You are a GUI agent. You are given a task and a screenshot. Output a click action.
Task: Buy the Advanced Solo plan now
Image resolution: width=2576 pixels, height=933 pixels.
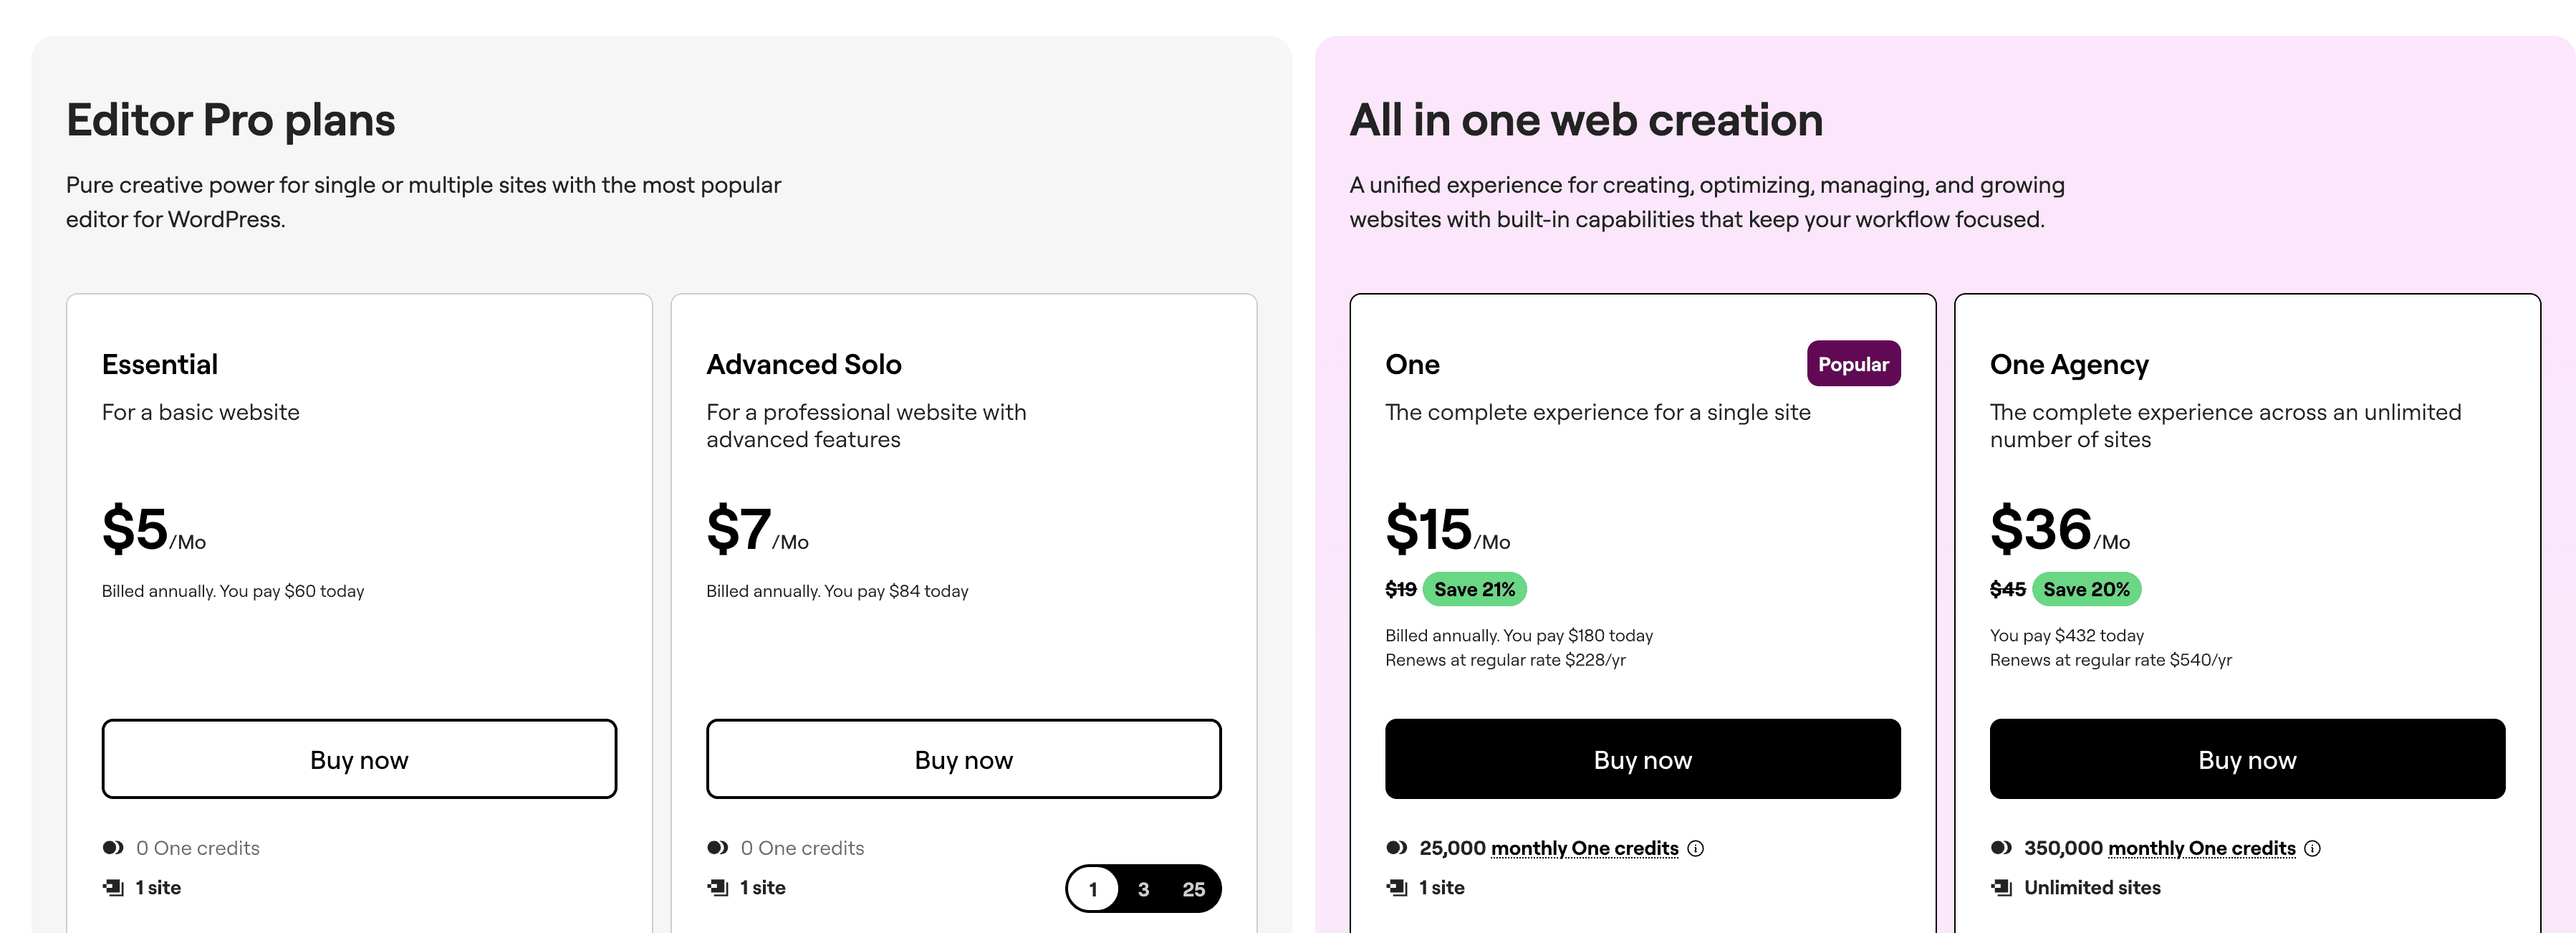[x=963, y=759]
